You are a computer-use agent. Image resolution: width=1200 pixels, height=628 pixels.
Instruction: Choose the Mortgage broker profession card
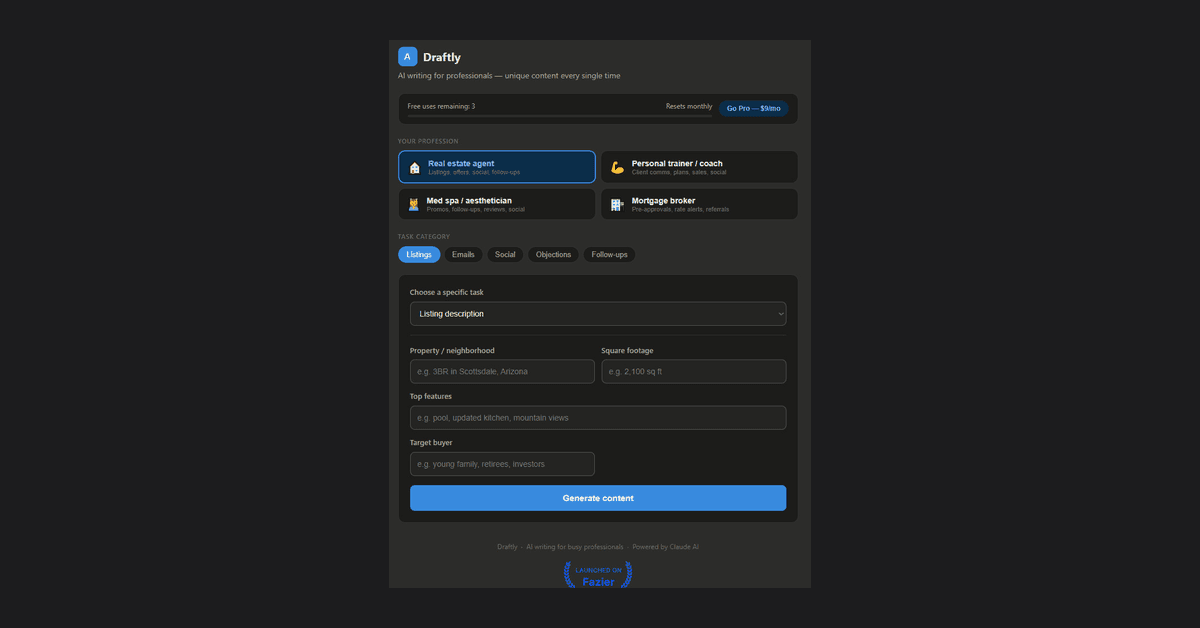699,204
